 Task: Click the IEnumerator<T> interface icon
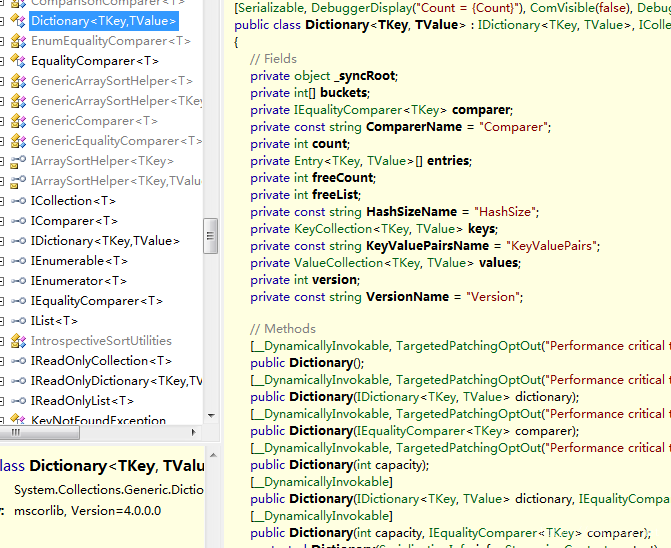pyautogui.click(x=18, y=281)
